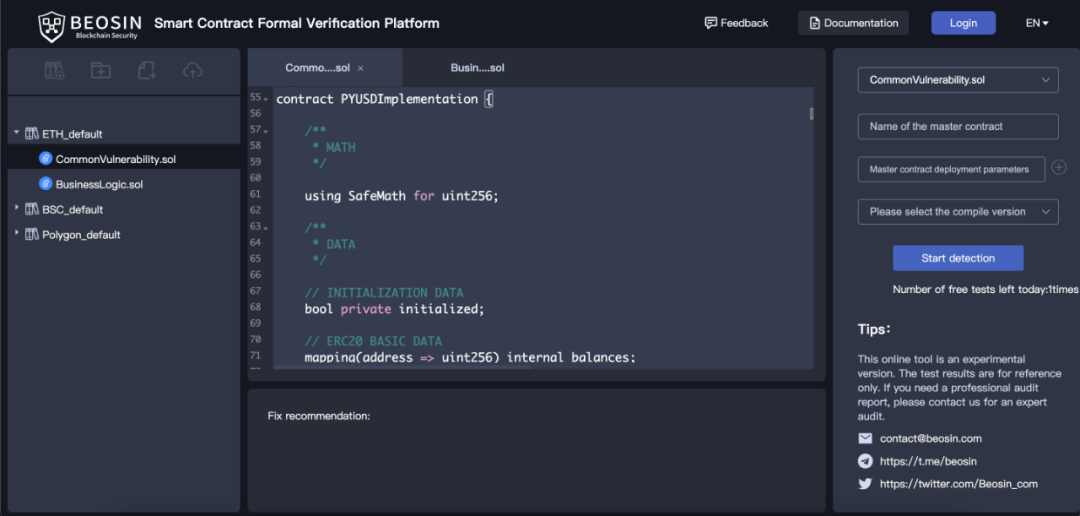Click the Twitter bird icon
1080x516 pixels.
click(x=865, y=484)
